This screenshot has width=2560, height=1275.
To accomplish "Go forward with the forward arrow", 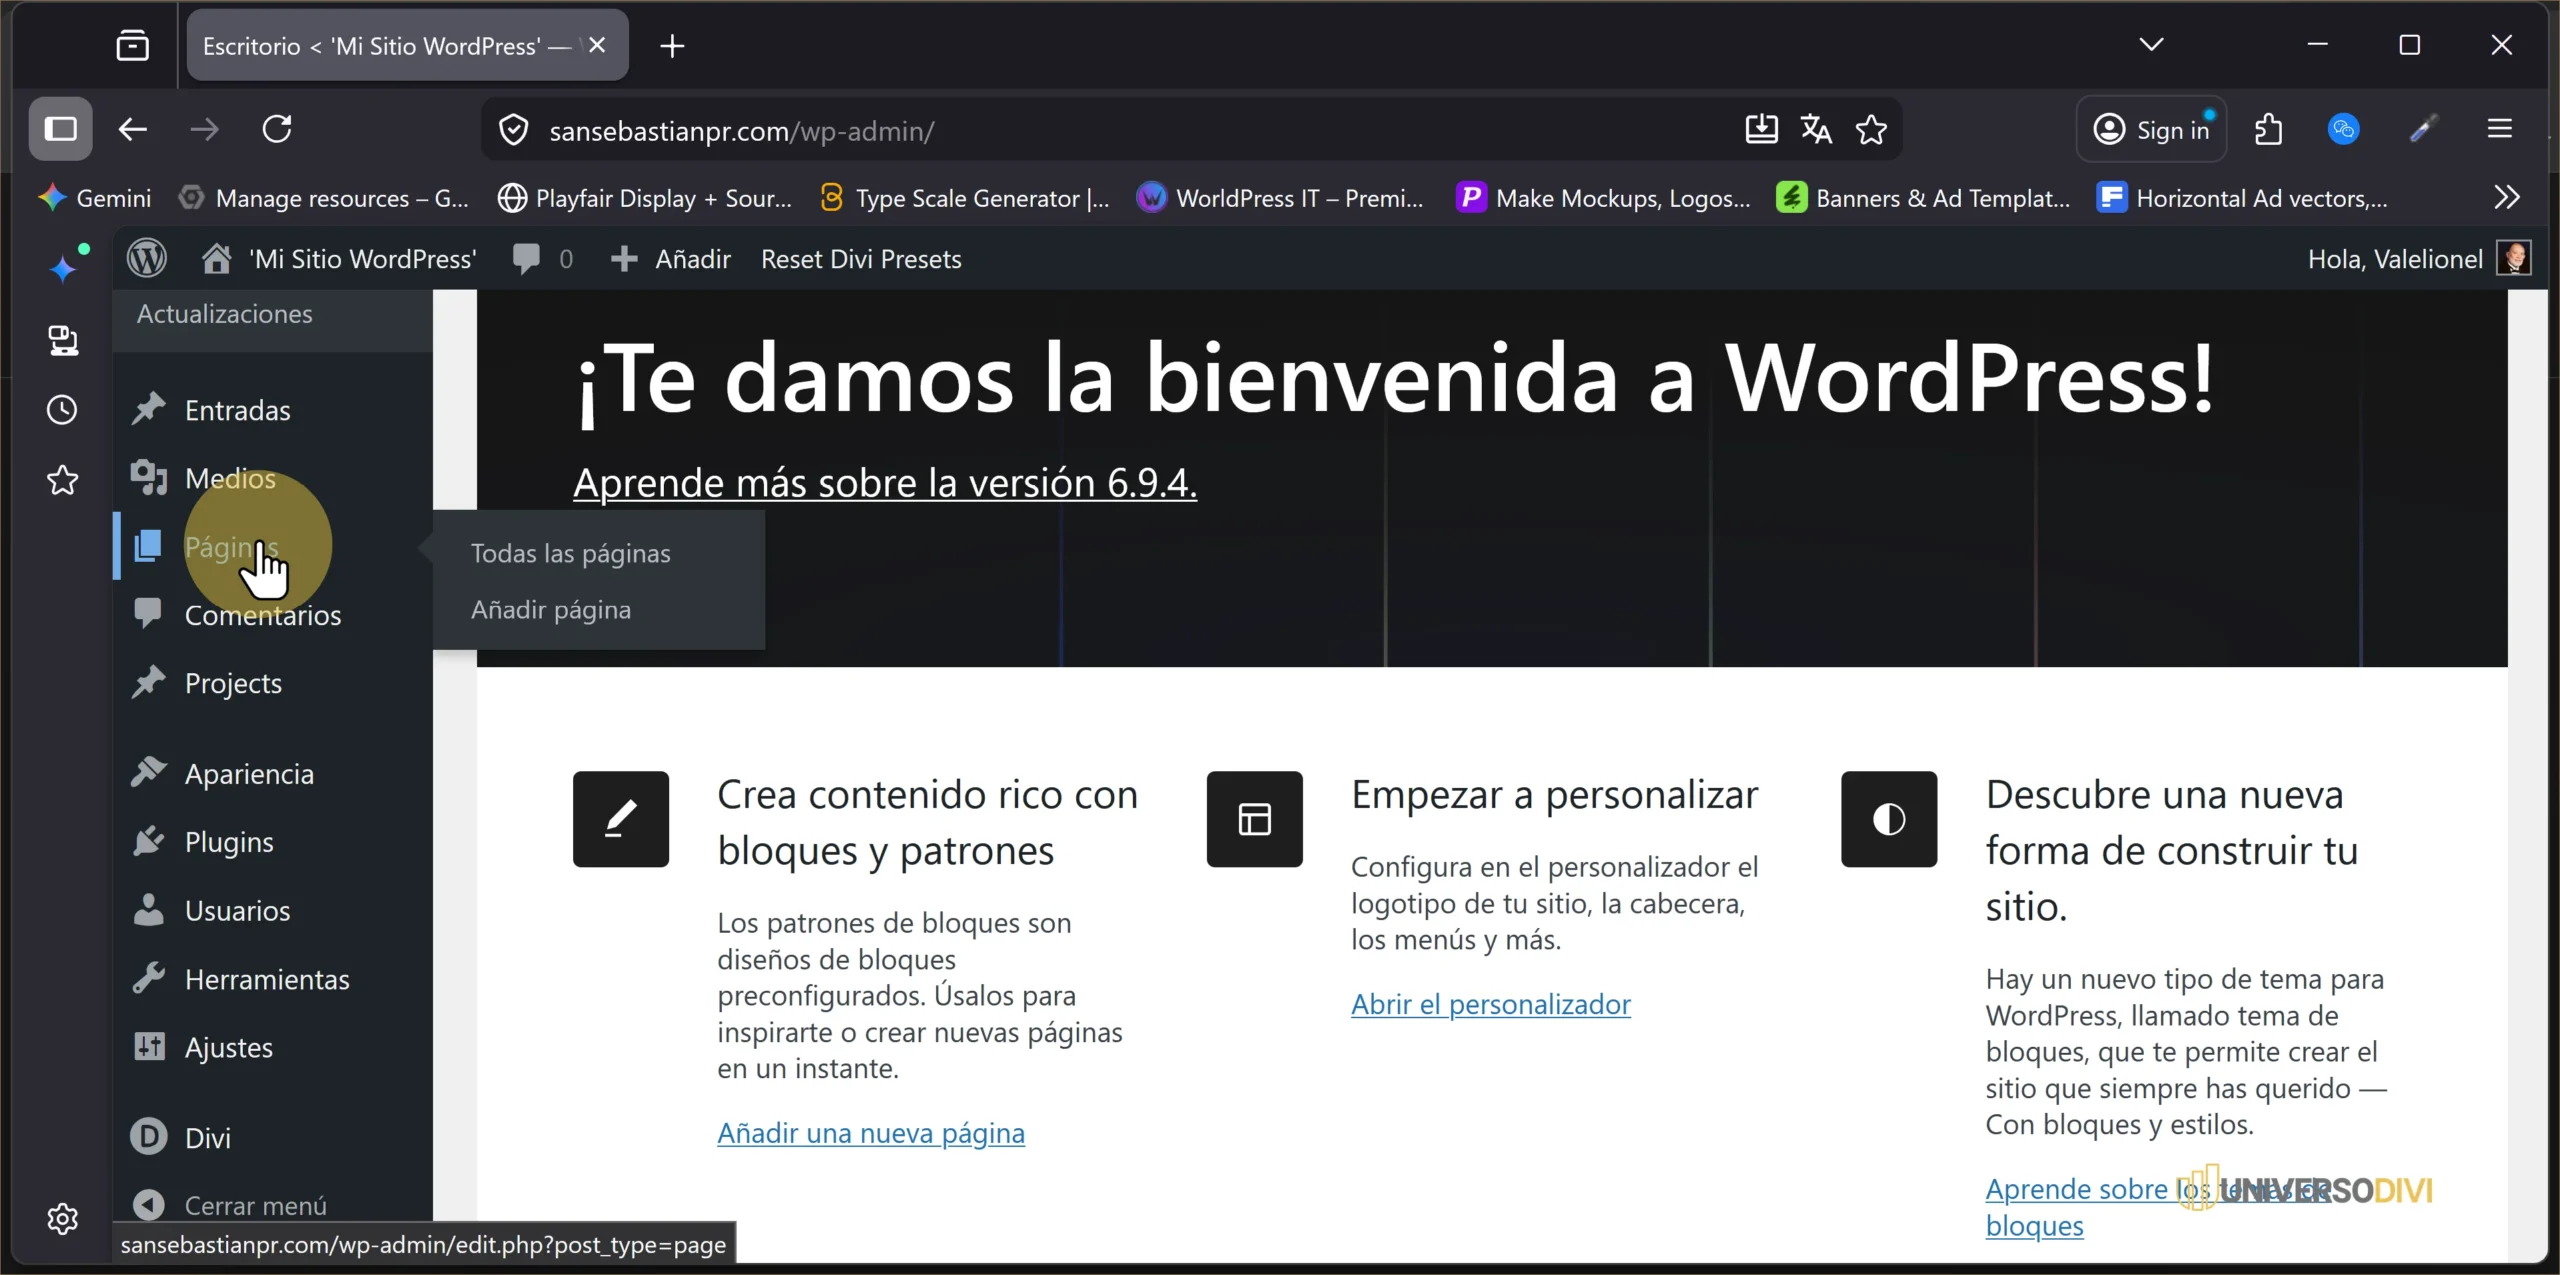I will click(205, 129).
